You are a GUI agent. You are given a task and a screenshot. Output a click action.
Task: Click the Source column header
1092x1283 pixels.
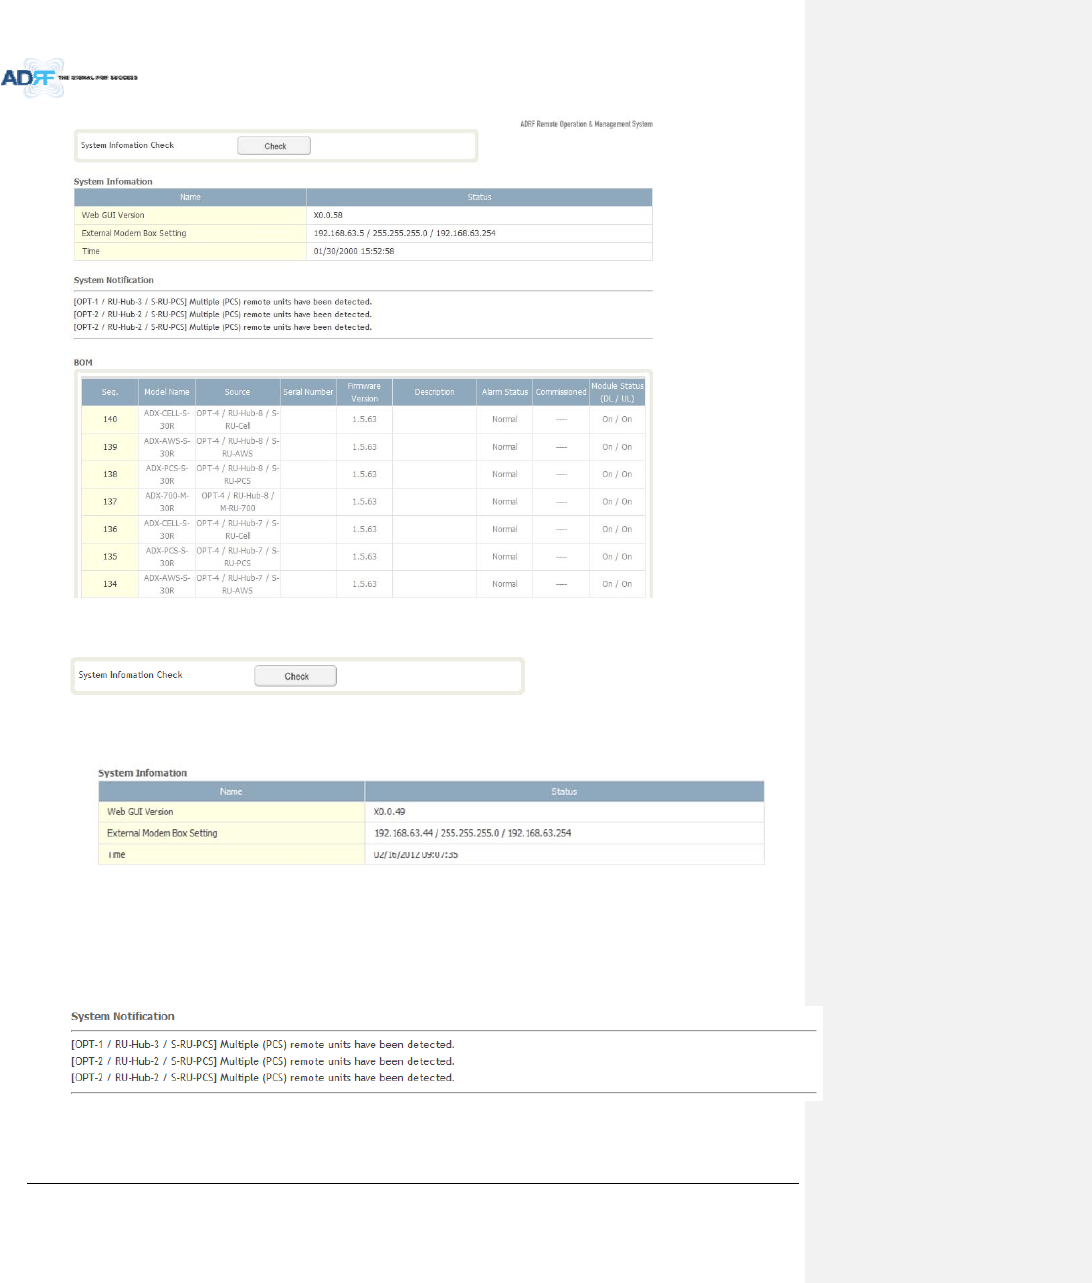(x=238, y=392)
